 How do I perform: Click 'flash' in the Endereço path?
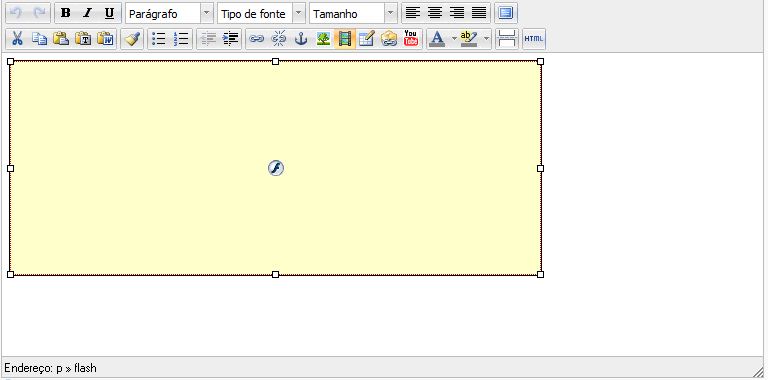coord(85,368)
